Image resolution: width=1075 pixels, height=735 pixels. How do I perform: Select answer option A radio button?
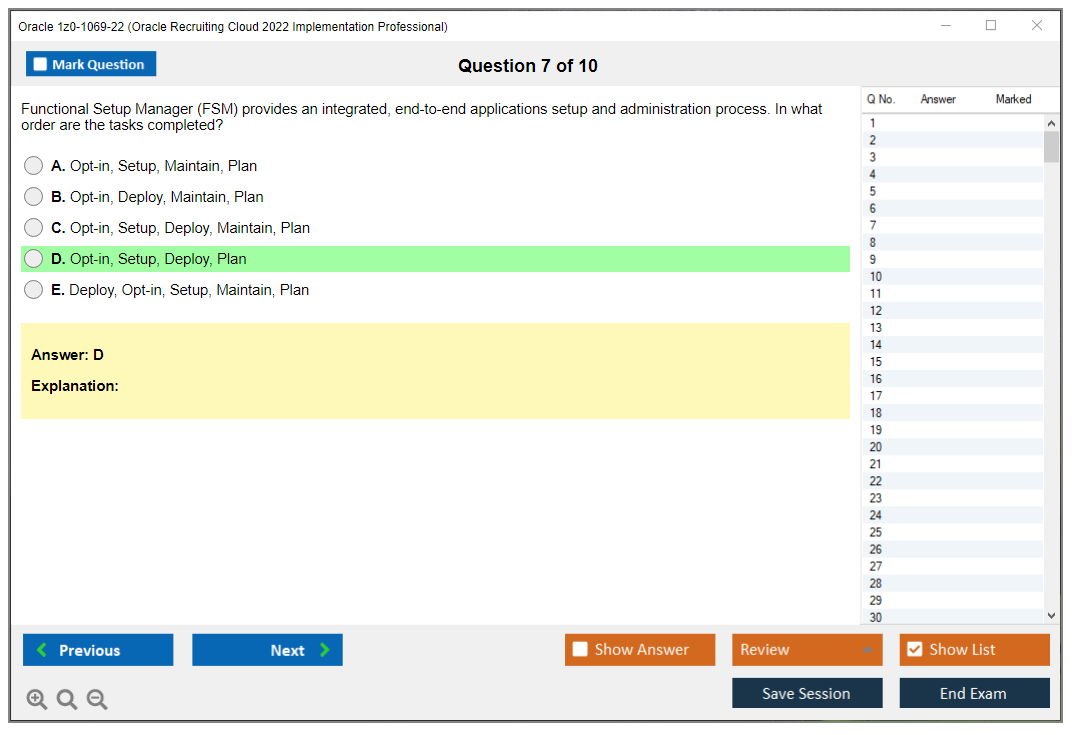pyautogui.click(x=33, y=165)
